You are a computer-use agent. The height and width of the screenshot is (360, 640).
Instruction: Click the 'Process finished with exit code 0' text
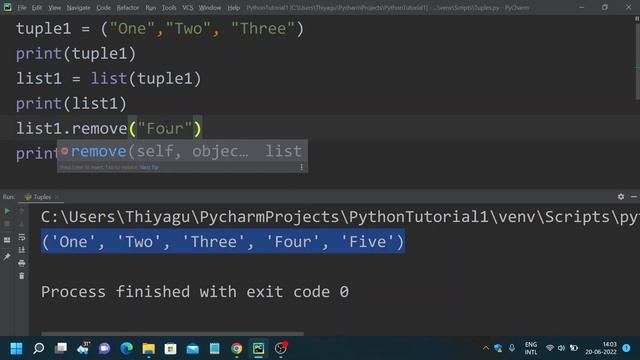coord(195,292)
